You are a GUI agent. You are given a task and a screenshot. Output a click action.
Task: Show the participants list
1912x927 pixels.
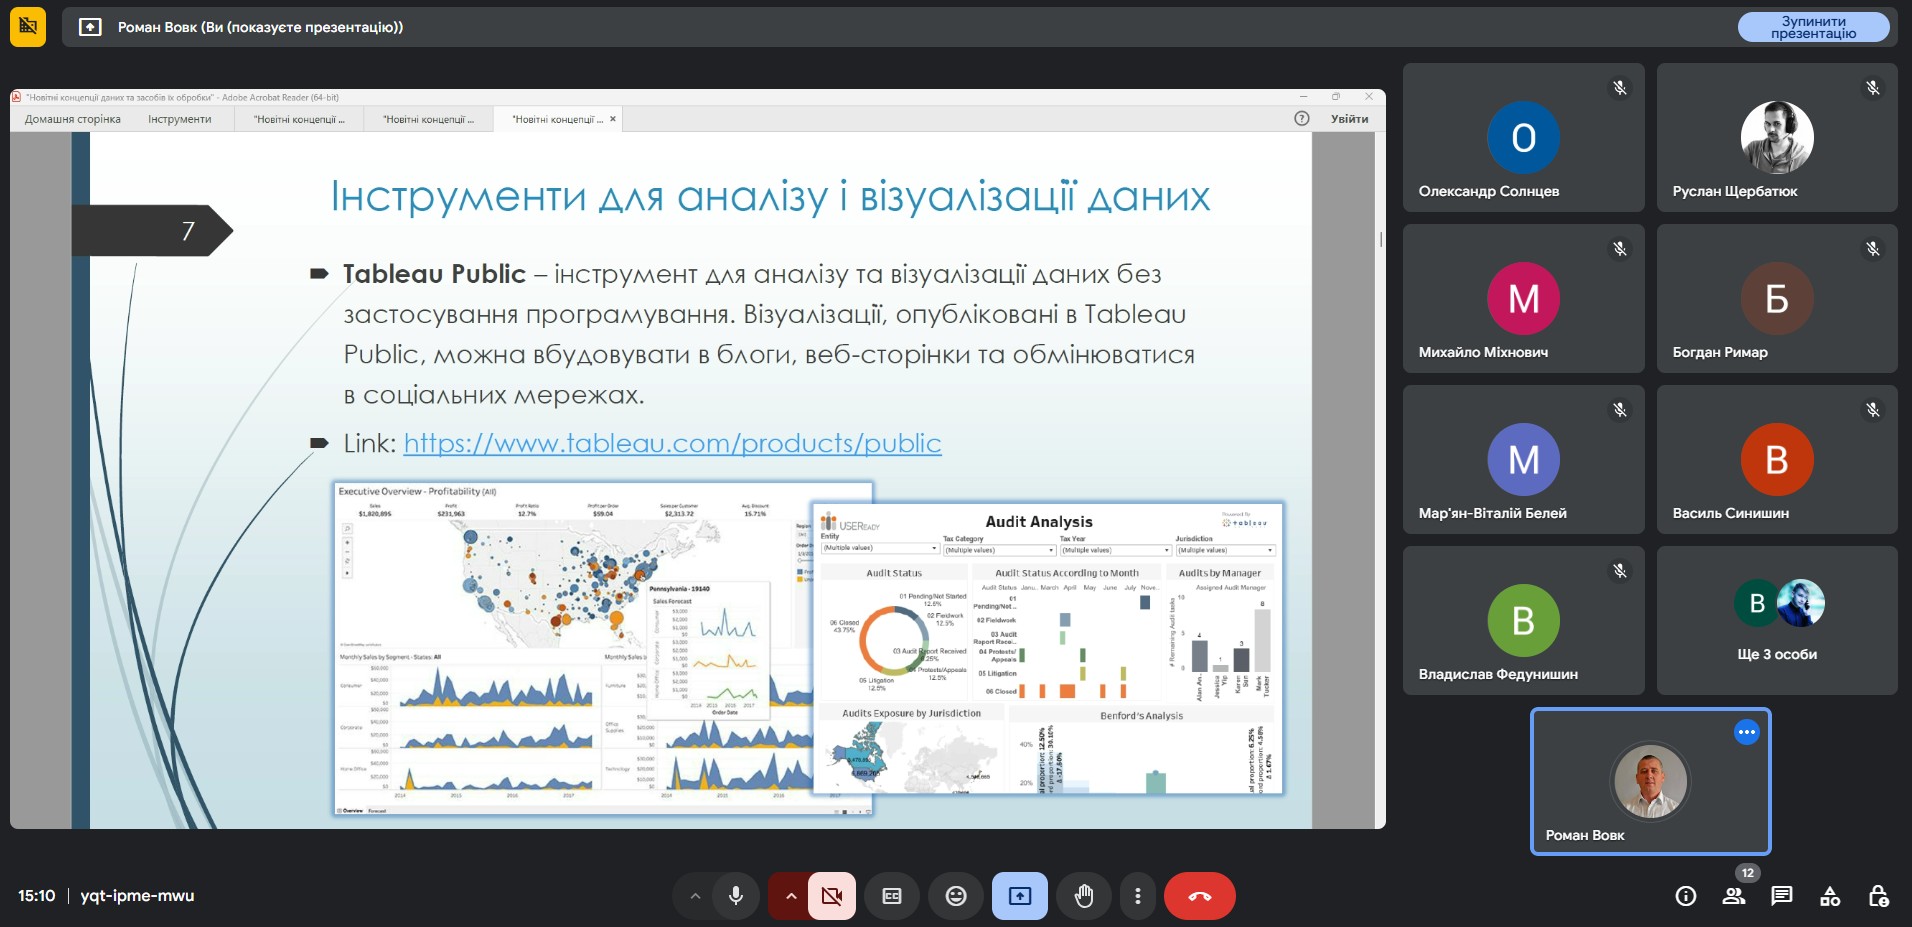pos(1734,896)
